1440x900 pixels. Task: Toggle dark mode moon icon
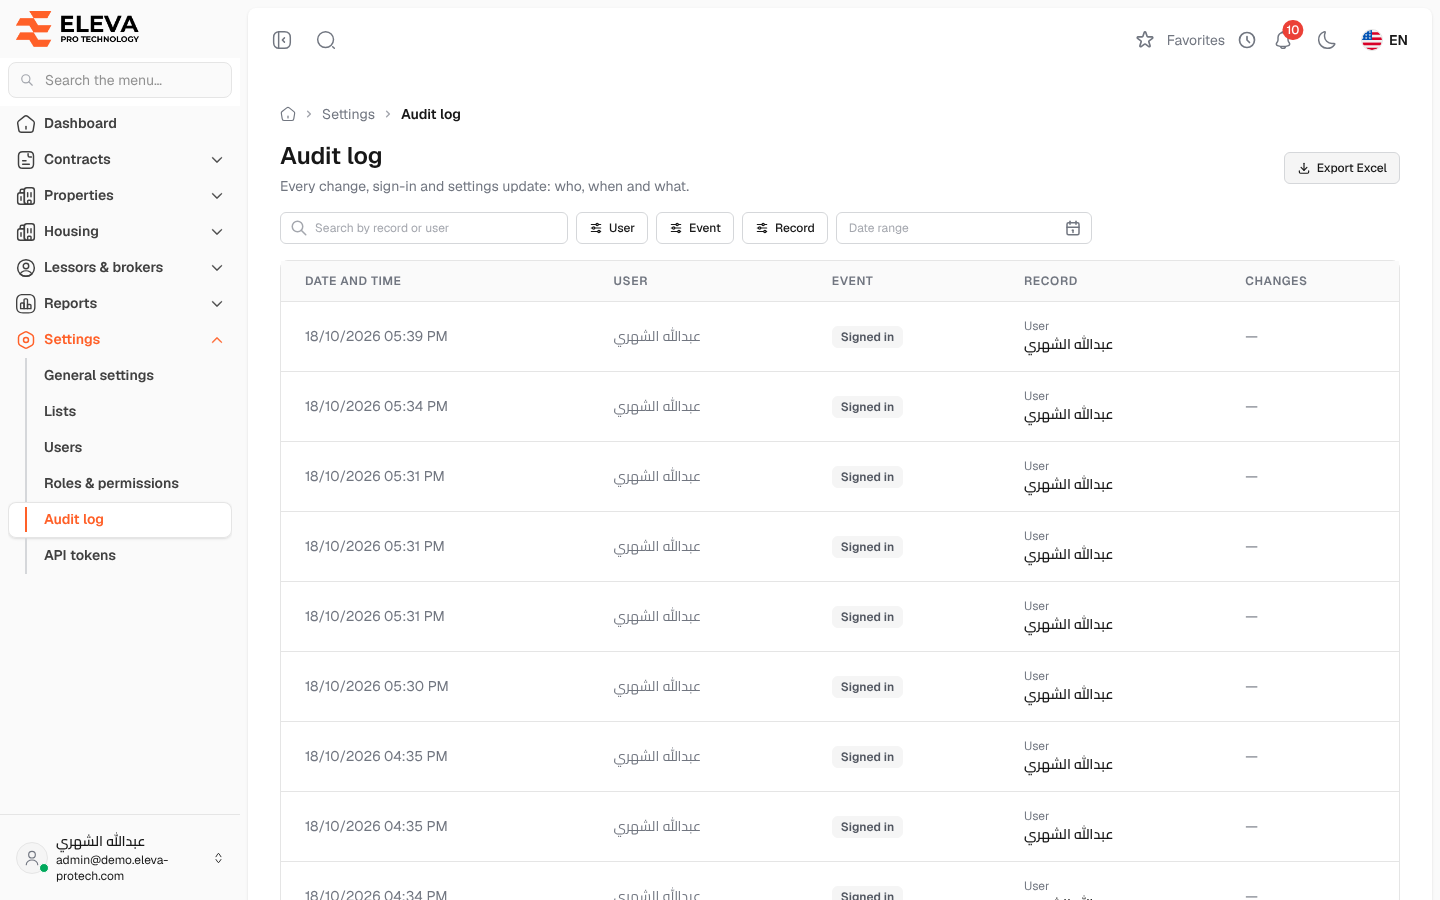[1327, 40]
